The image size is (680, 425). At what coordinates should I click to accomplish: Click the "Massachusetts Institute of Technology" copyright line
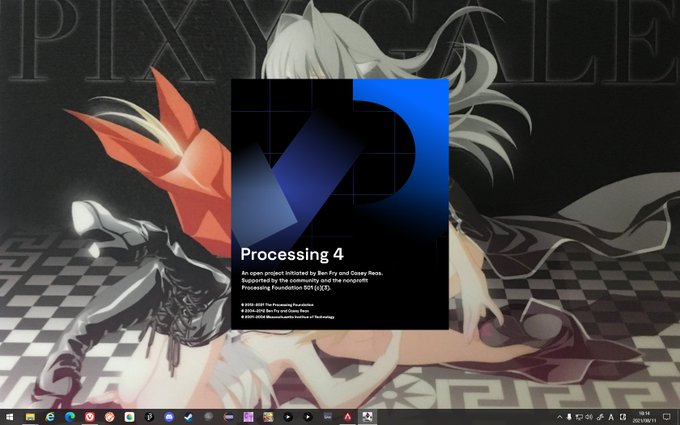coord(288,317)
